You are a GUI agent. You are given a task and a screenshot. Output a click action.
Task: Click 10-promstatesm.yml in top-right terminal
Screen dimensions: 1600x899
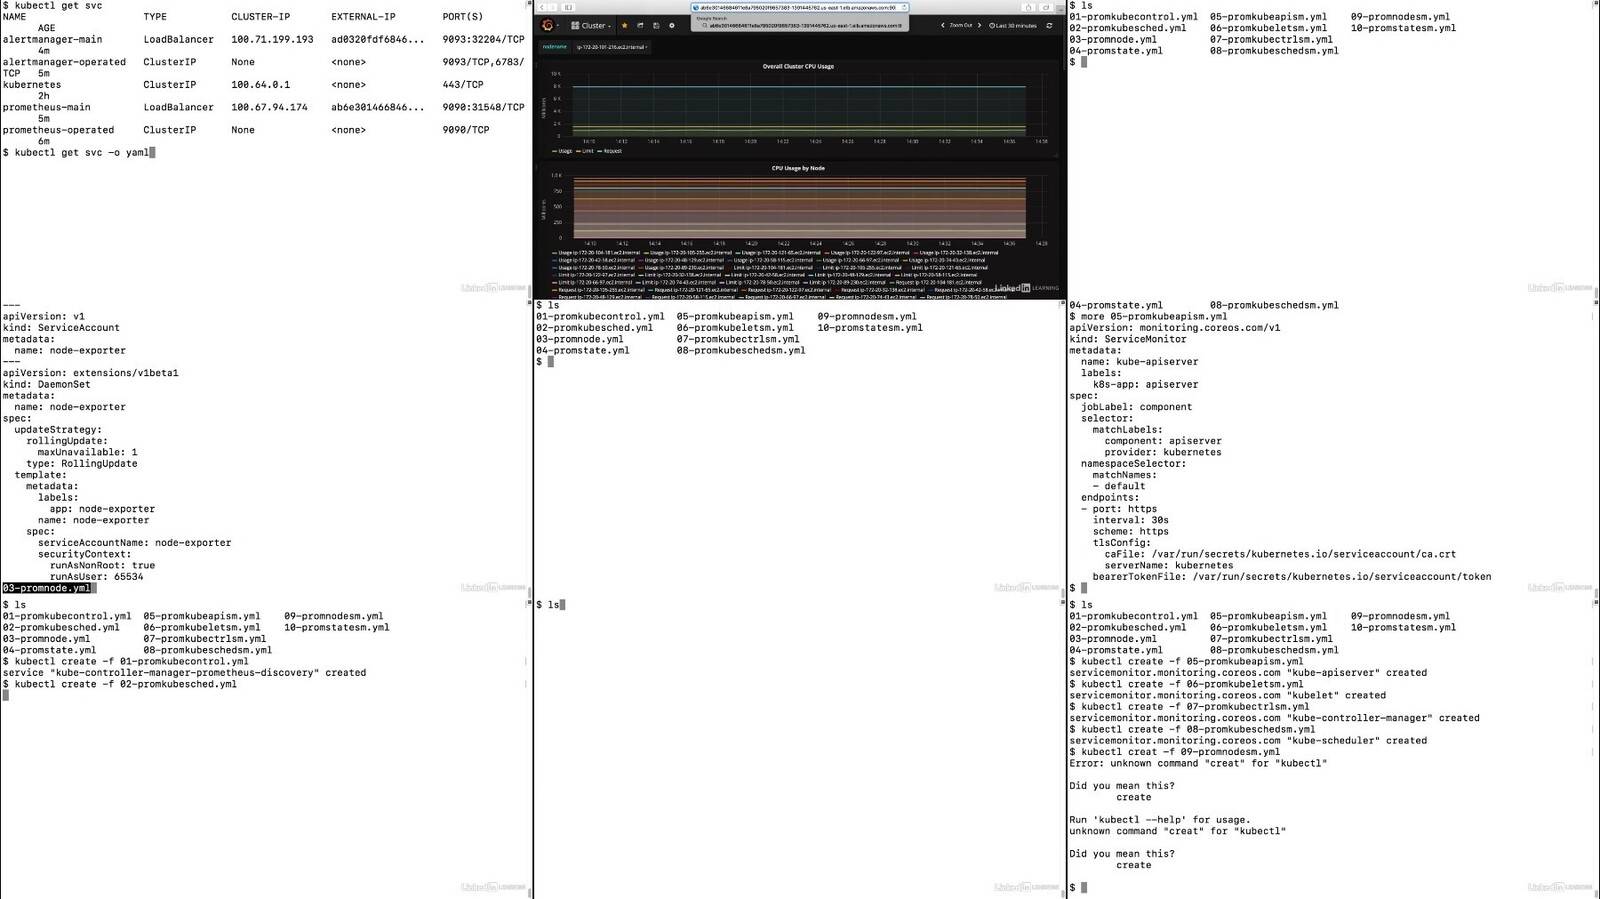click(1403, 28)
